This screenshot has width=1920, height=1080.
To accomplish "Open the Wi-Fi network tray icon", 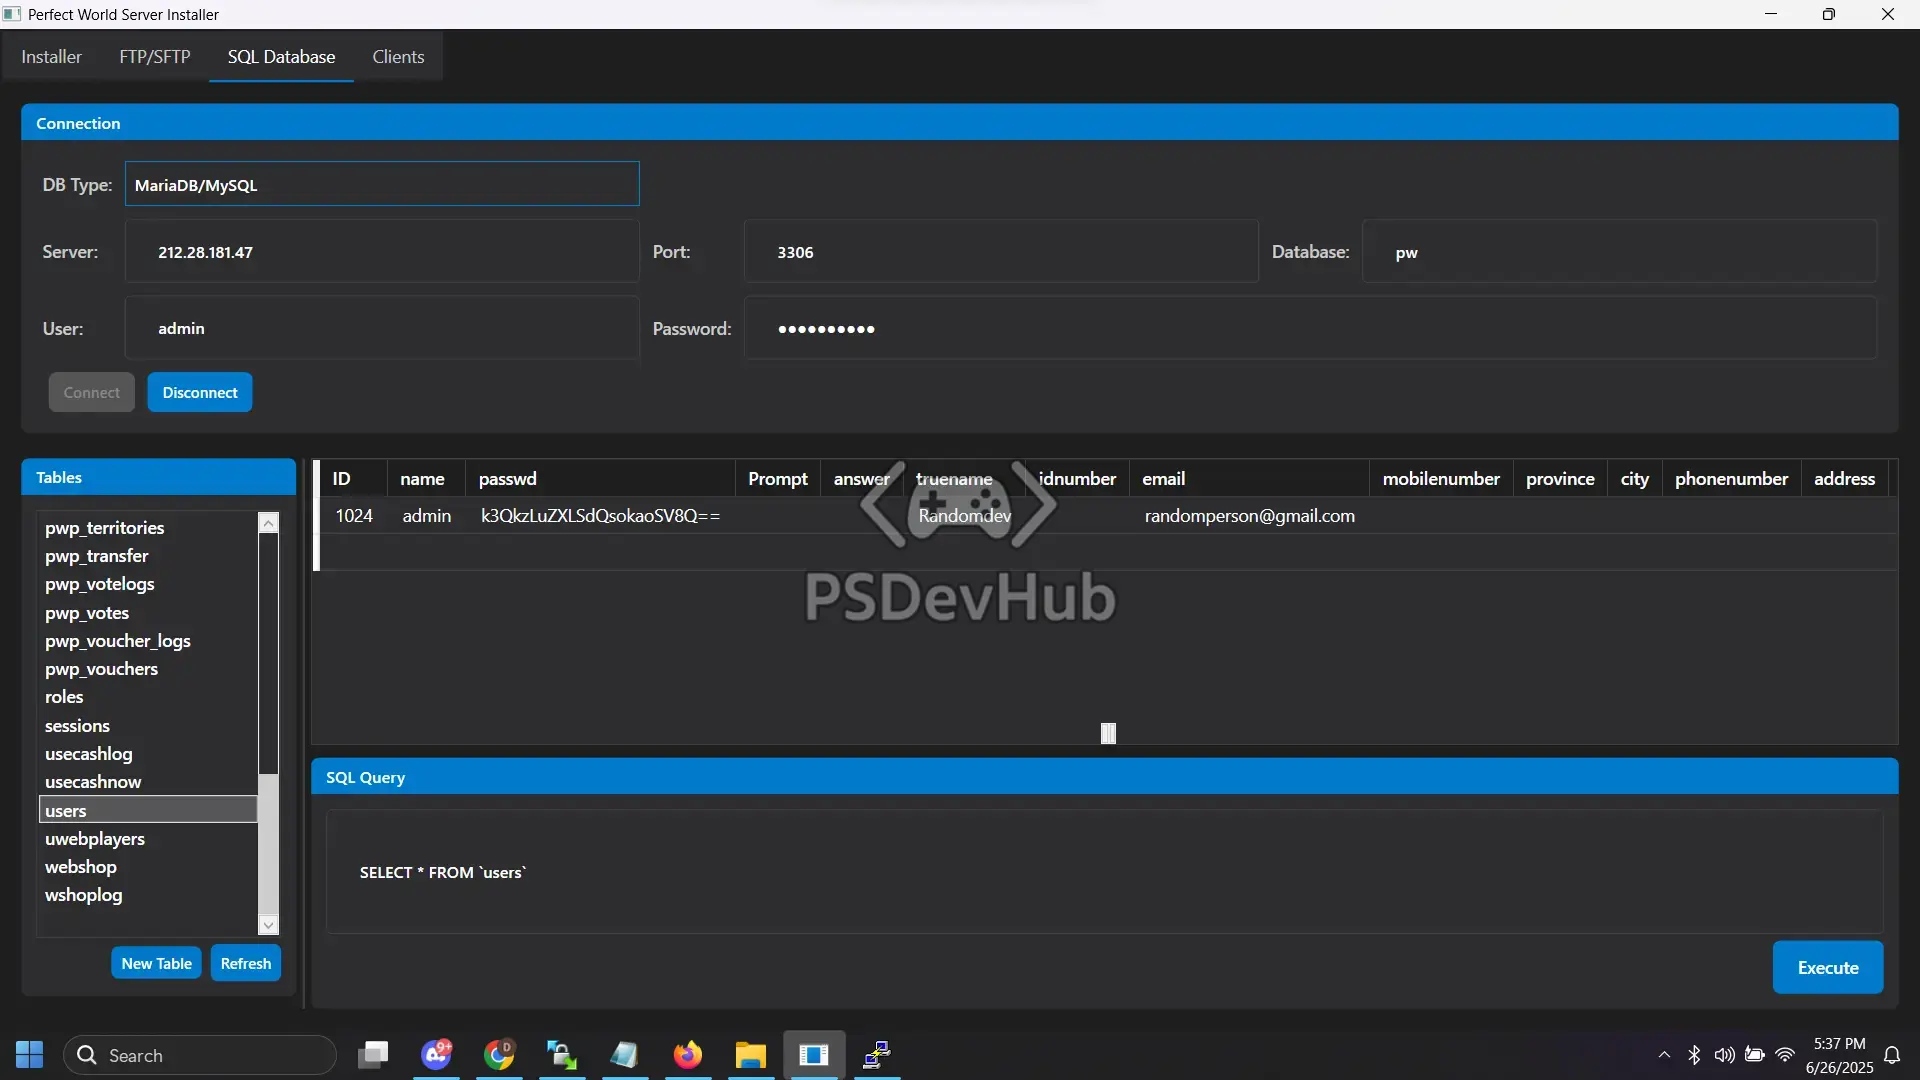I will click(1785, 1055).
